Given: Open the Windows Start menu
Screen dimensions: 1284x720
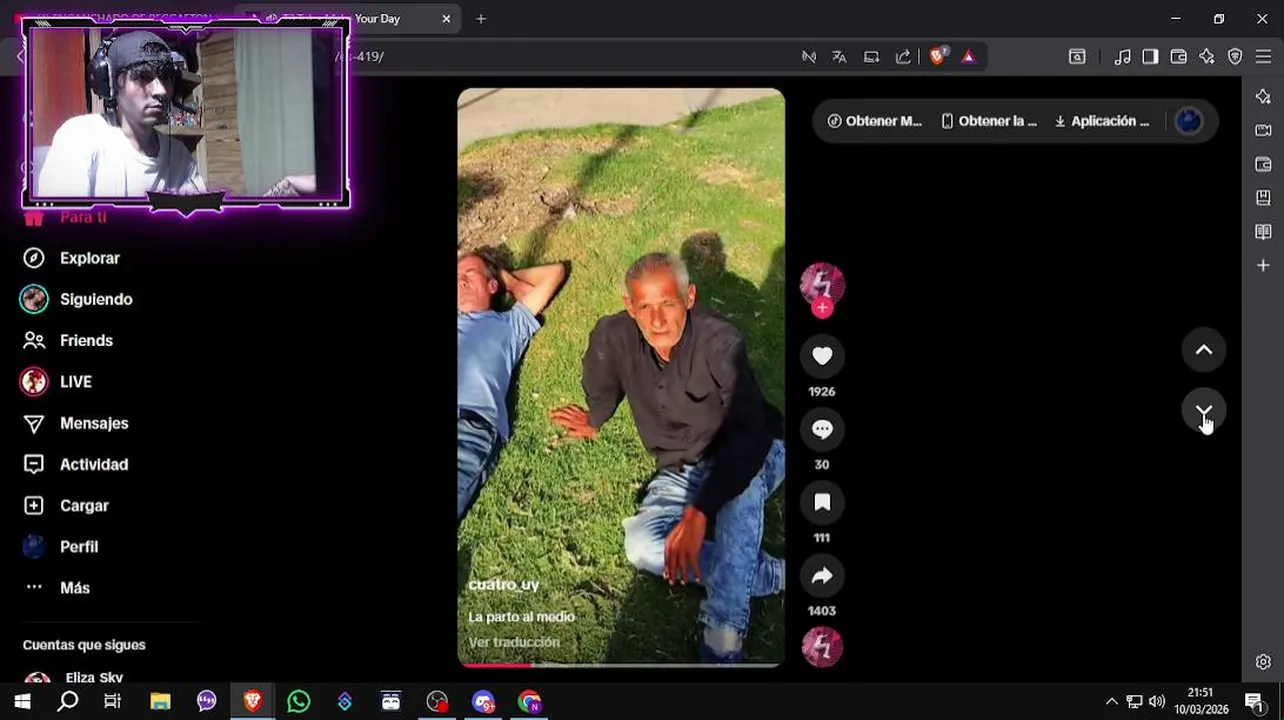Looking at the screenshot, I should [x=22, y=702].
